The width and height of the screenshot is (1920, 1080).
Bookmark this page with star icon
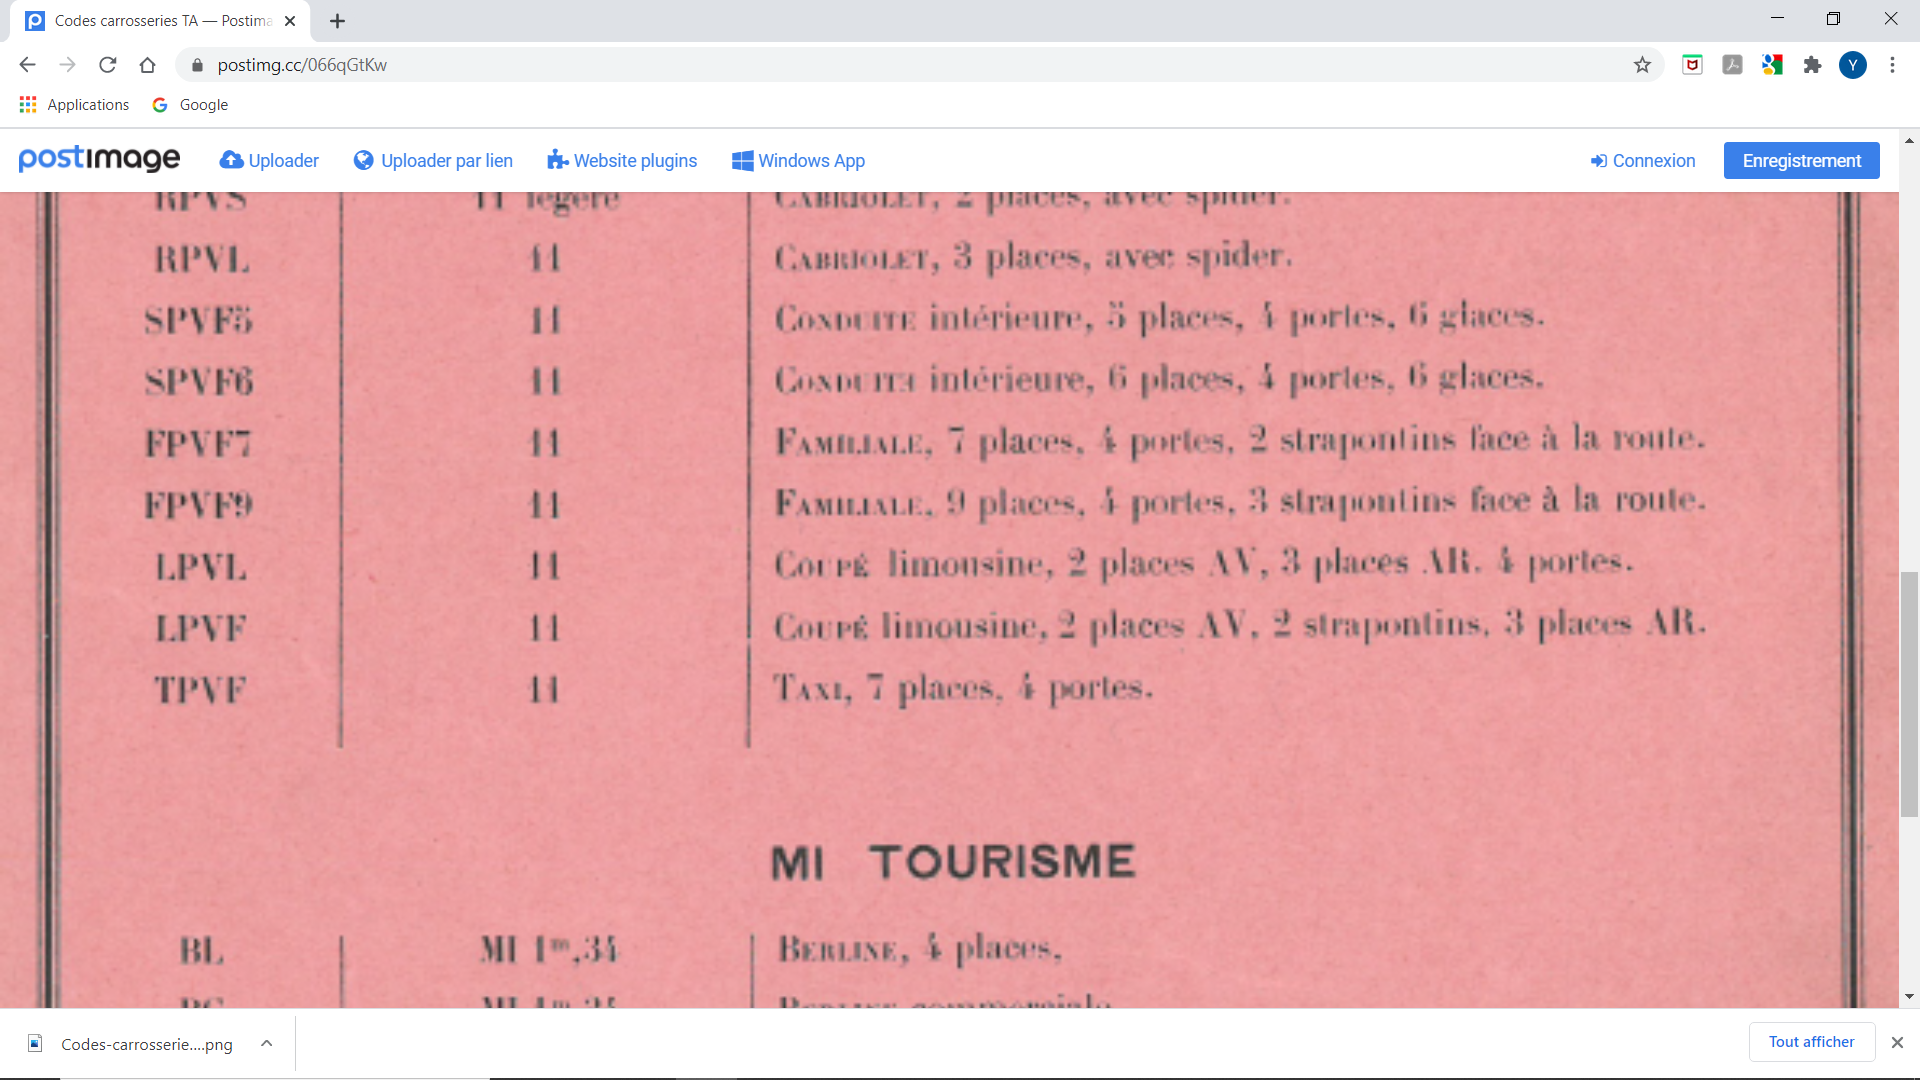tap(1642, 65)
